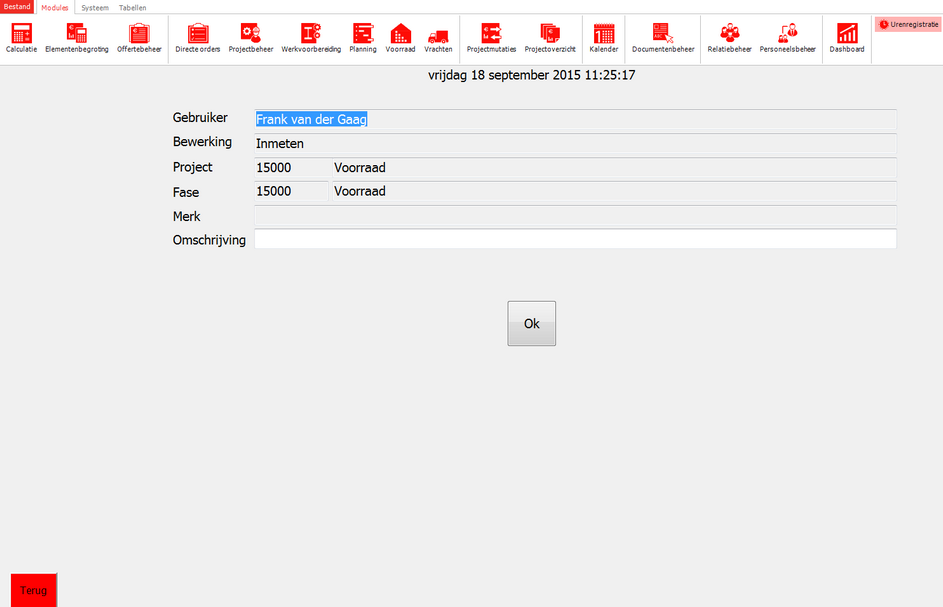Open the Projectbeheer module

[251, 39]
